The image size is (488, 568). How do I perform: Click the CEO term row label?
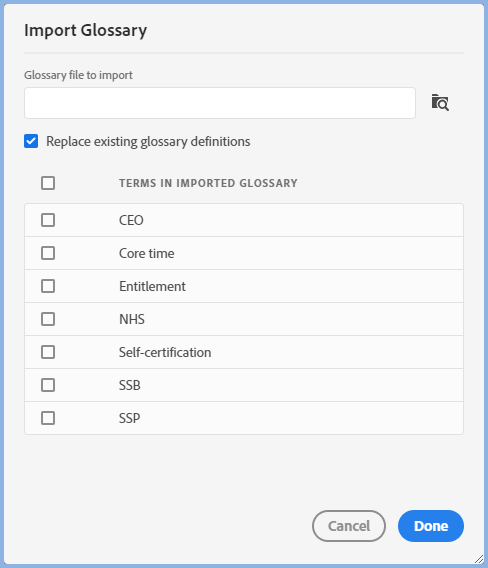(x=131, y=220)
